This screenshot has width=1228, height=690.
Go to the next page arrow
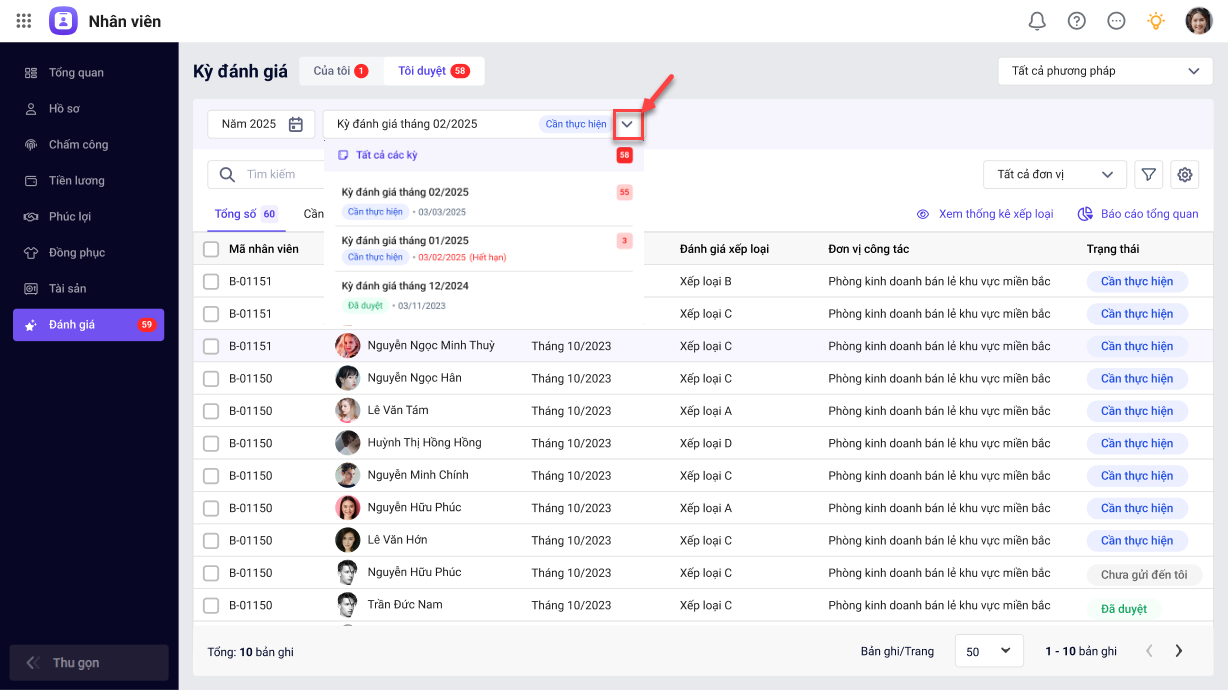(1179, 651)
